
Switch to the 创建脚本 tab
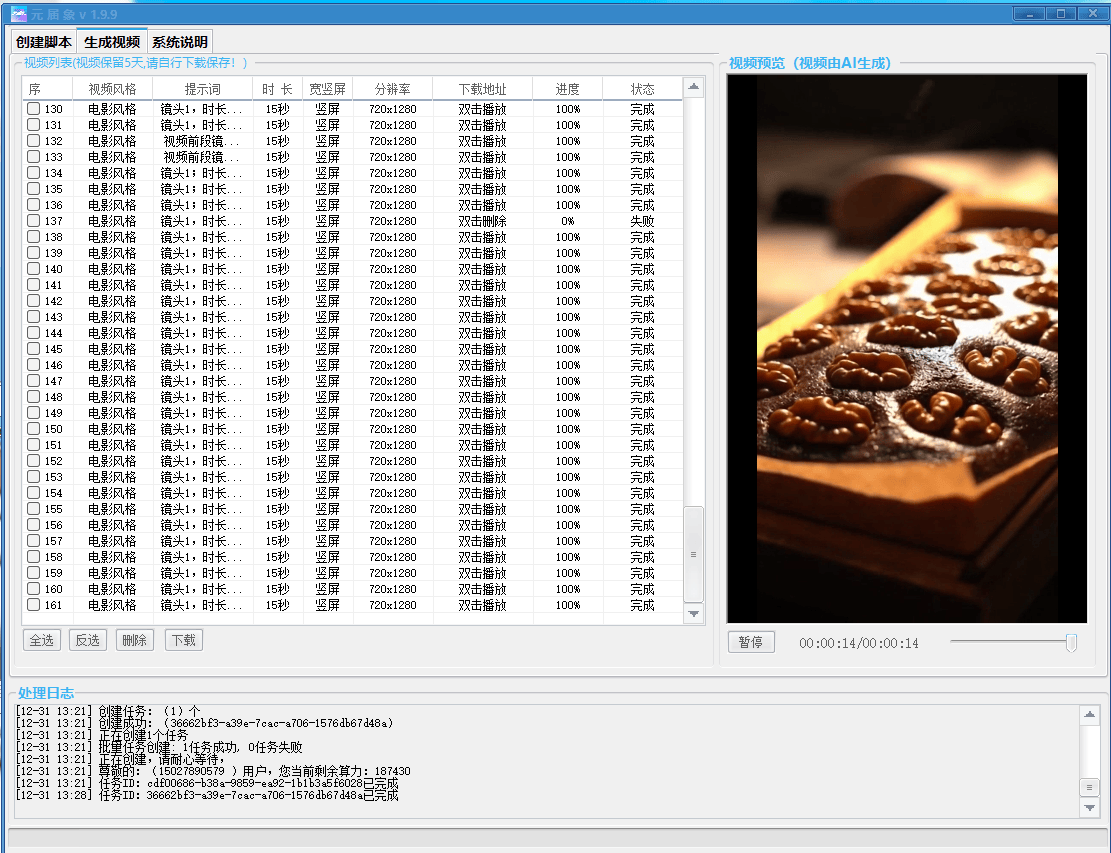point(44,42)
